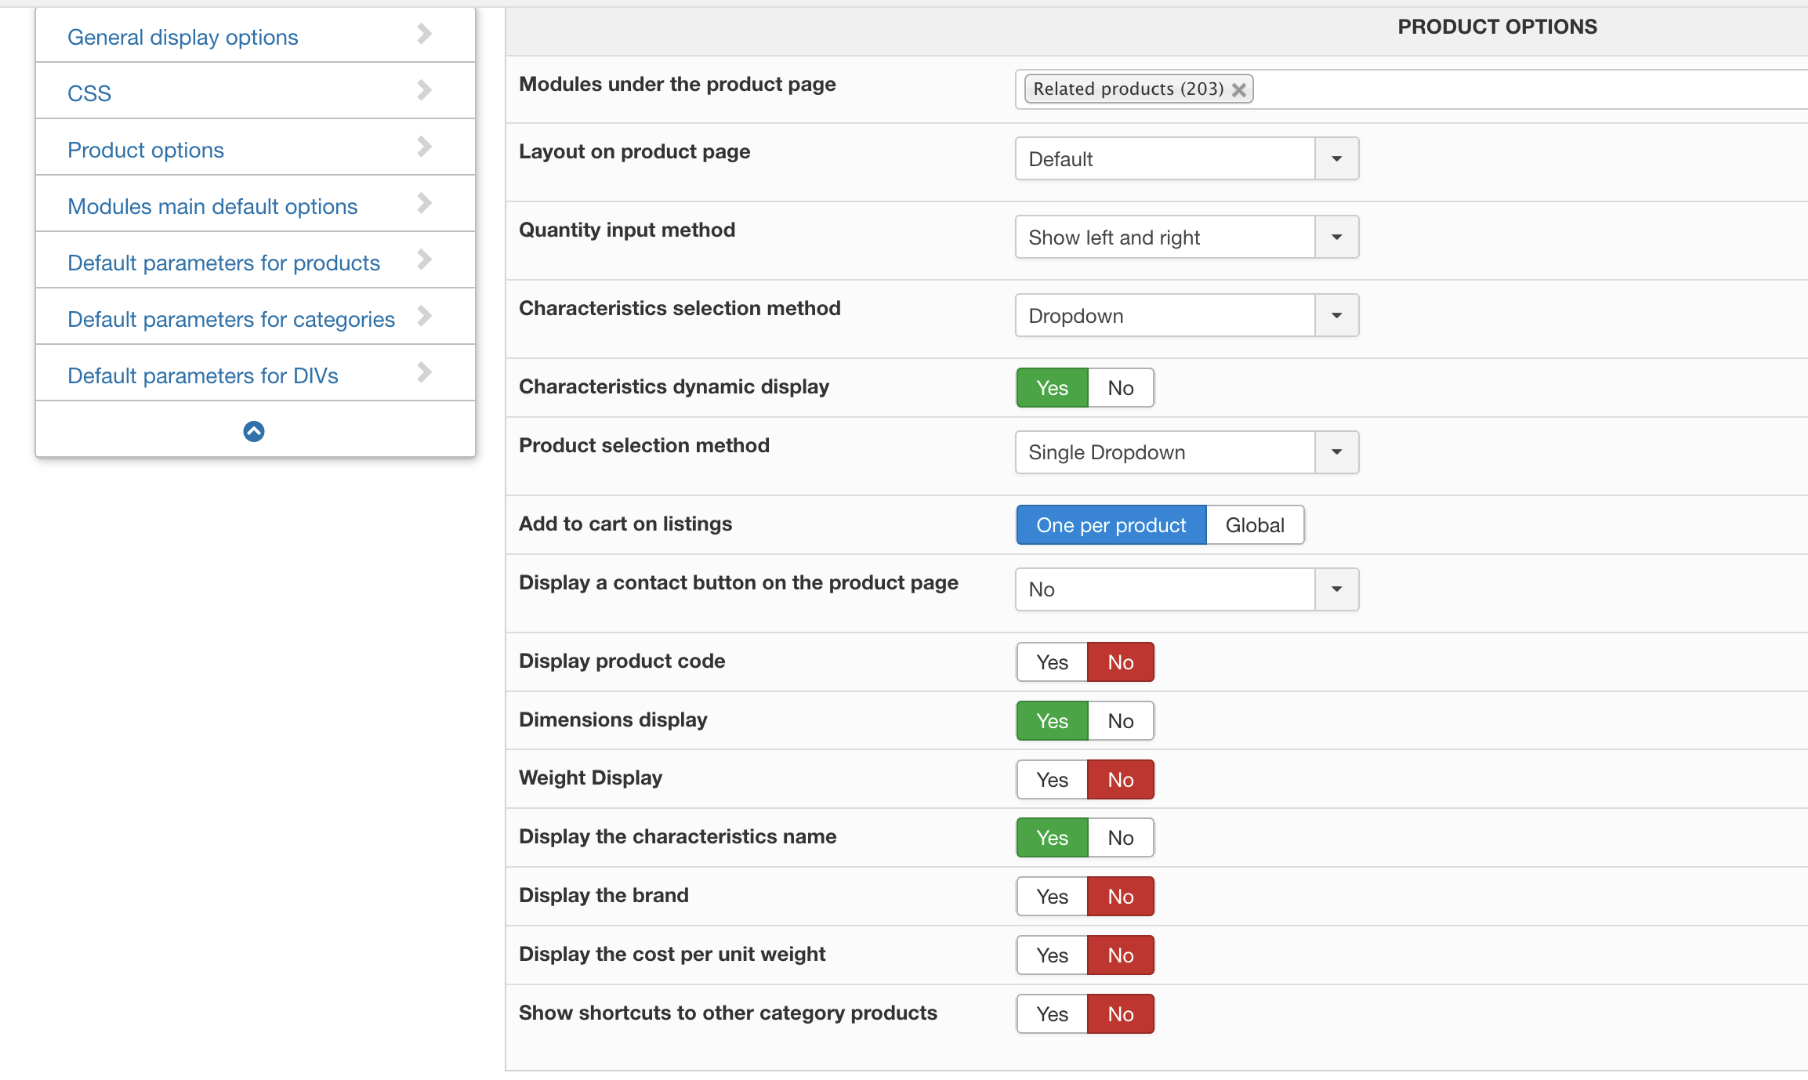Turn on Weight Display by clicking Yes
This screenshot has height=1080, width=1808.
click(1052, 780)
